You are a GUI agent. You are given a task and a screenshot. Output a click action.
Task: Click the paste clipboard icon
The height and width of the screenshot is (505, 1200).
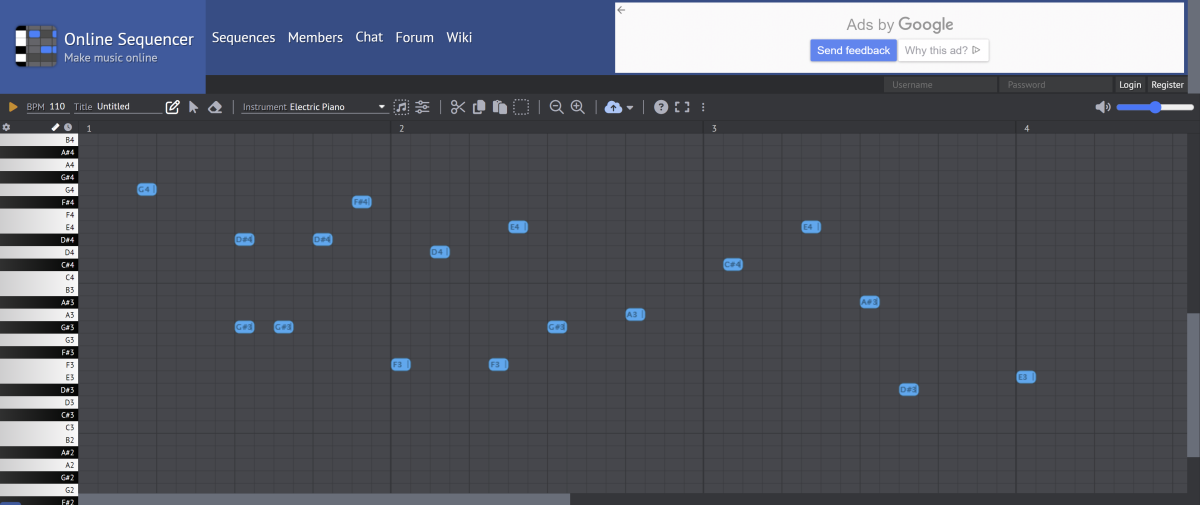click(x=500, y=107)
